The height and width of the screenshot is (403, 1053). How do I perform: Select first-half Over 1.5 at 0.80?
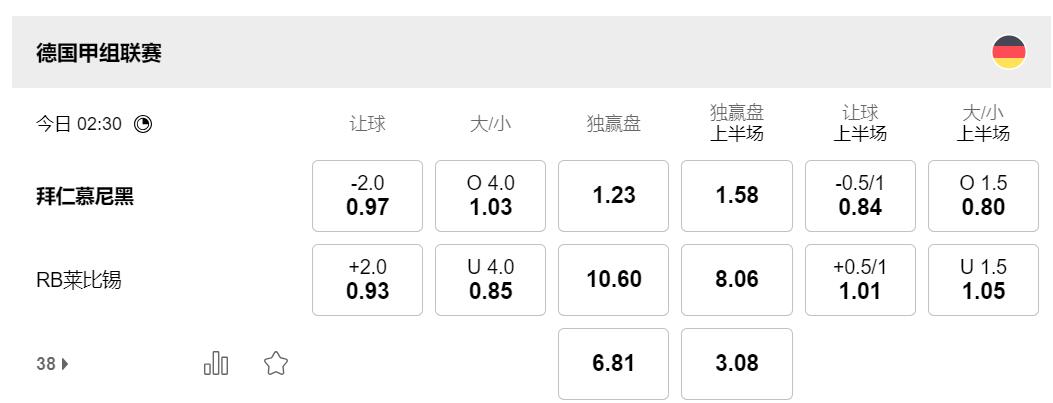pyautogui.click(x=983, y=196)
